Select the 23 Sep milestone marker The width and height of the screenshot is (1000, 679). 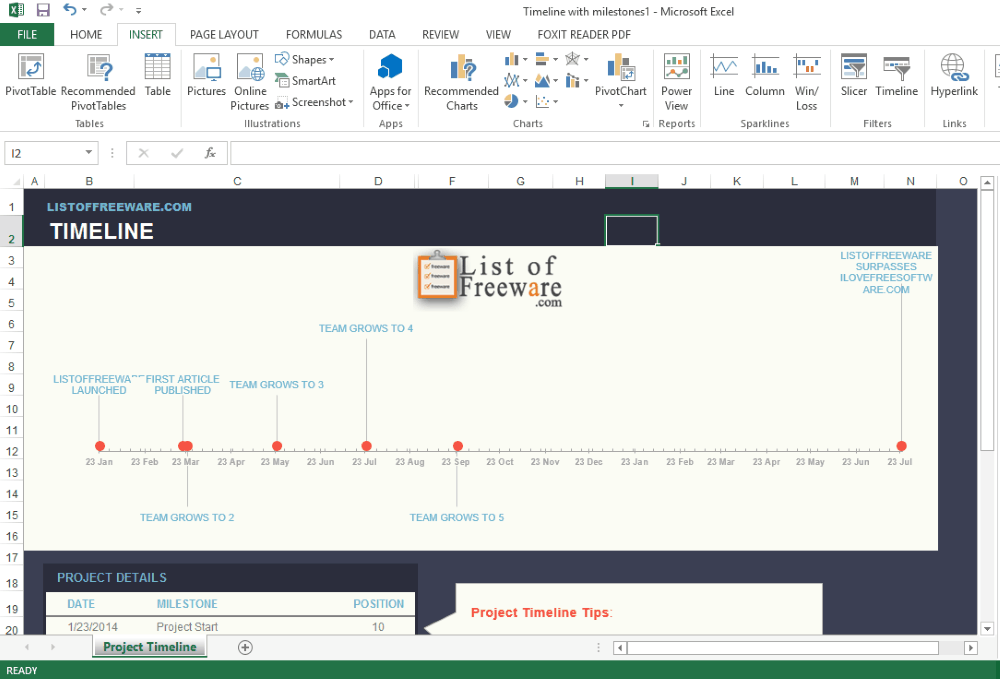point(458,446)
